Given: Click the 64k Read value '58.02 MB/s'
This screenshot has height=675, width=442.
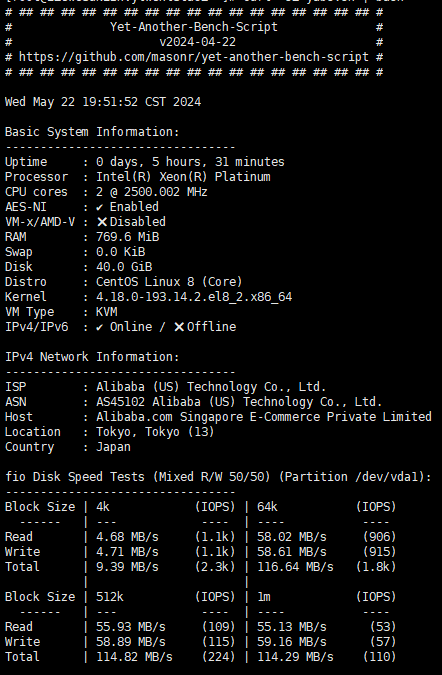Looking at the screenshot, I should (292, 537).
